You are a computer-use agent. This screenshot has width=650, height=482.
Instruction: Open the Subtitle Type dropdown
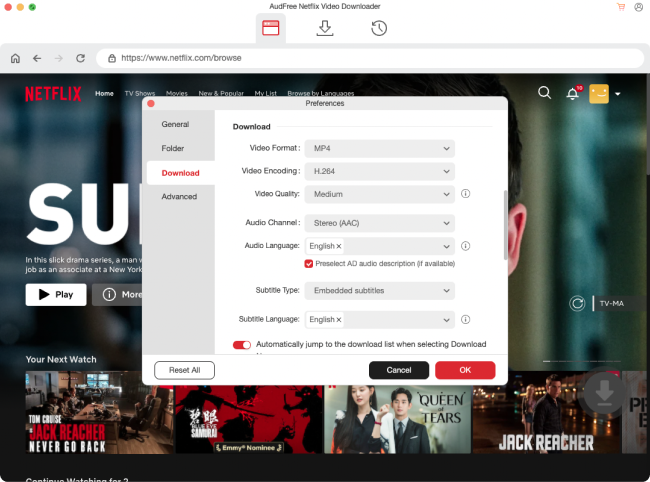379,291
